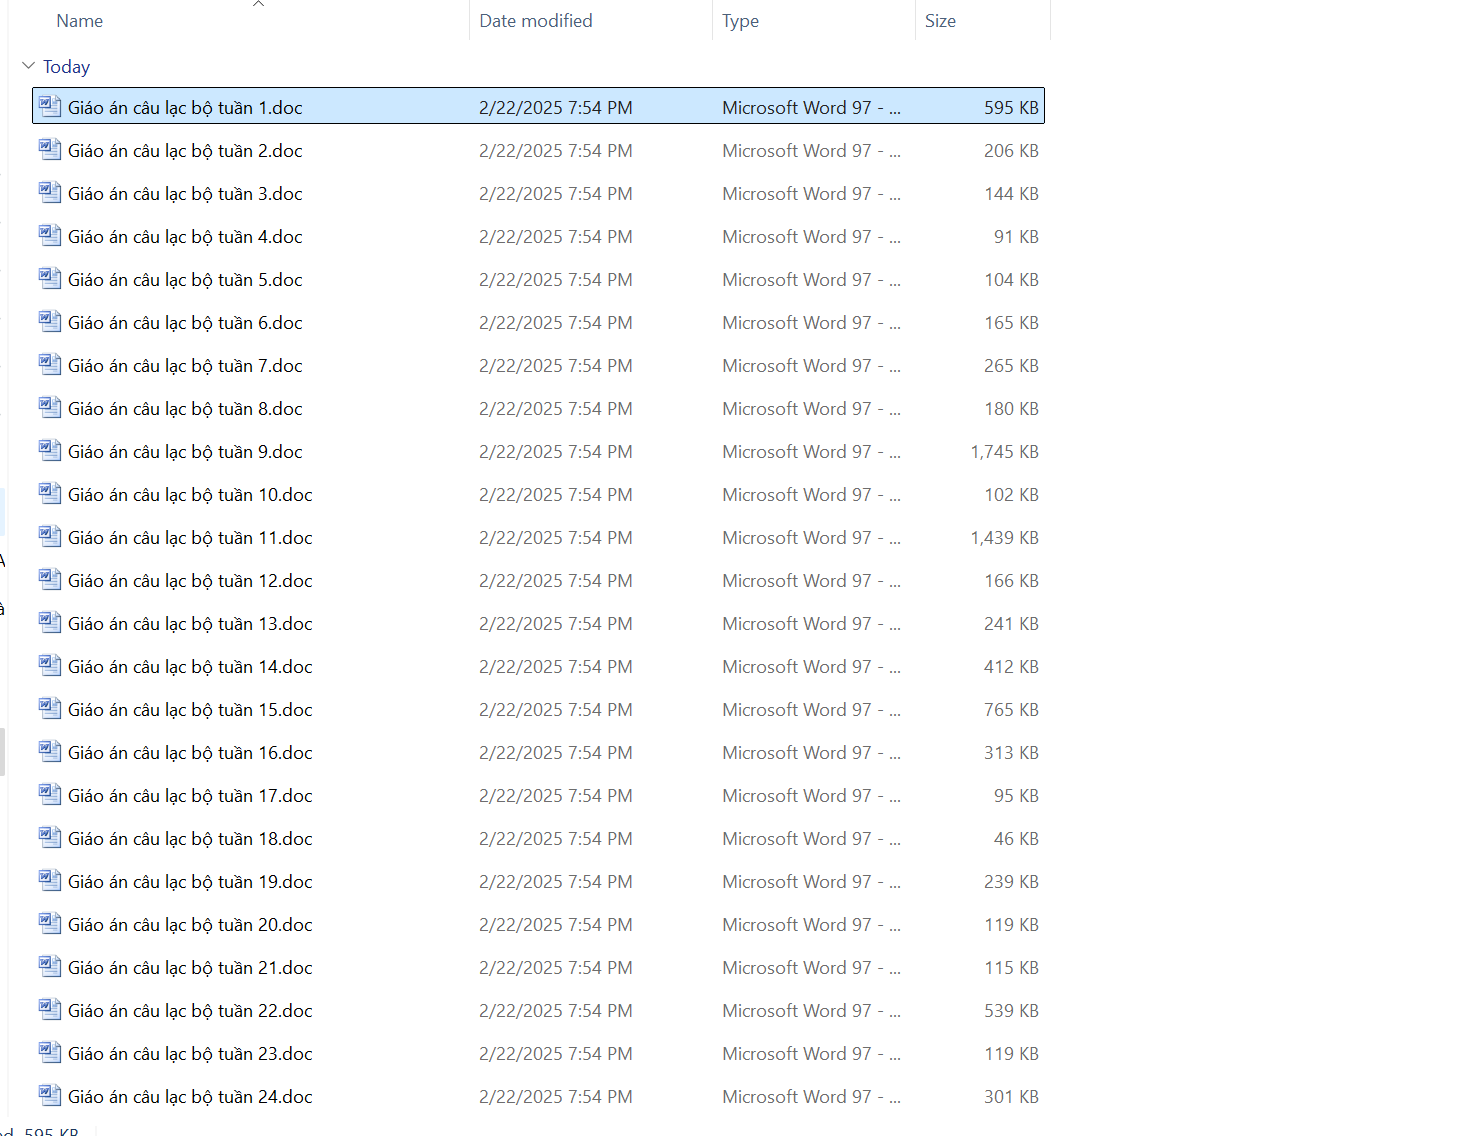Click the Size column header
1477x1136 pixels.
(x=940, y=21)
